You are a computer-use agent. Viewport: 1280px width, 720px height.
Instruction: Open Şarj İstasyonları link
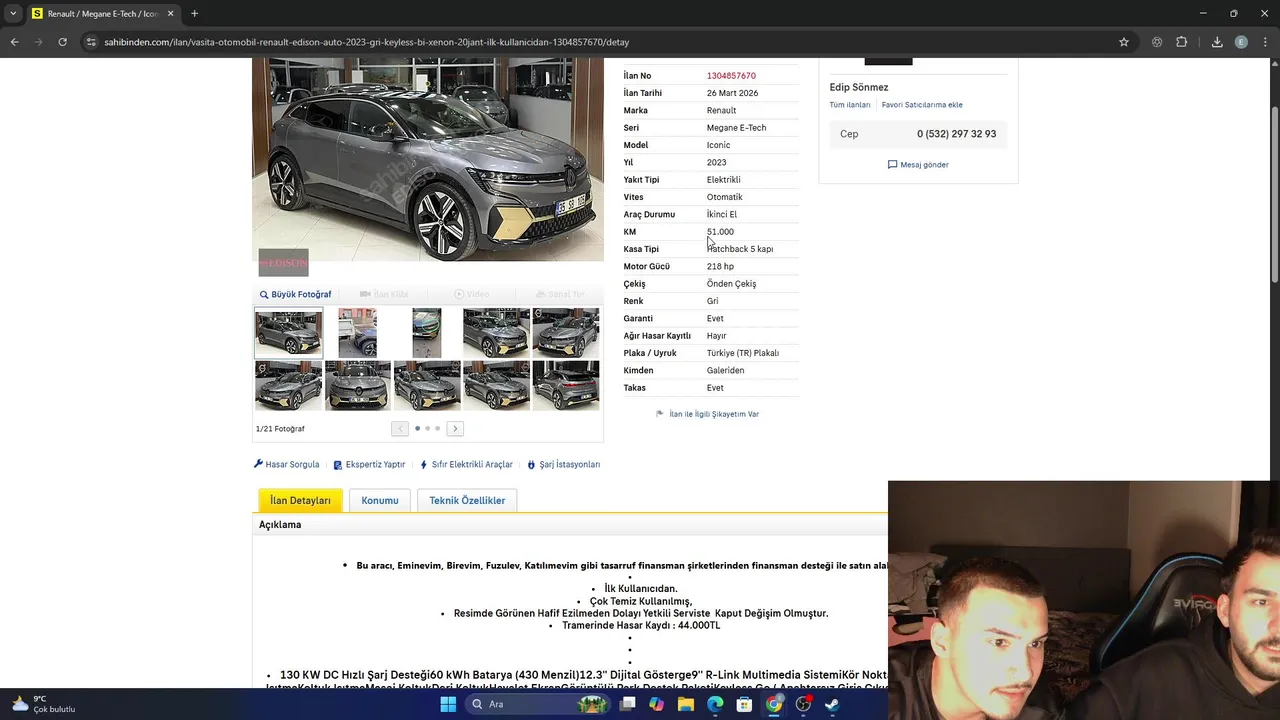coord(564,464)
